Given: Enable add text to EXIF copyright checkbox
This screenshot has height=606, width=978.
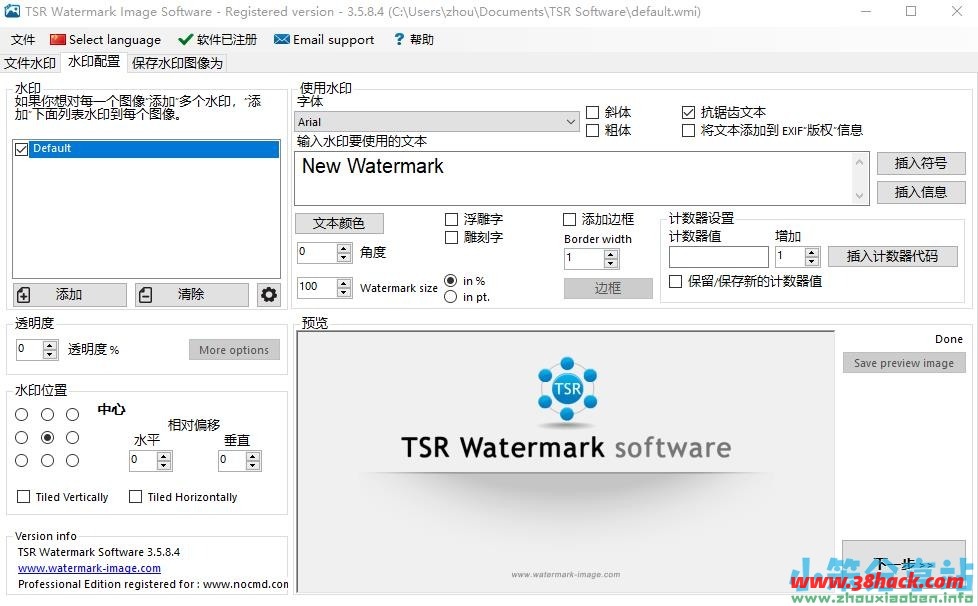Looking at the screenshot, I should click(688, 130).
